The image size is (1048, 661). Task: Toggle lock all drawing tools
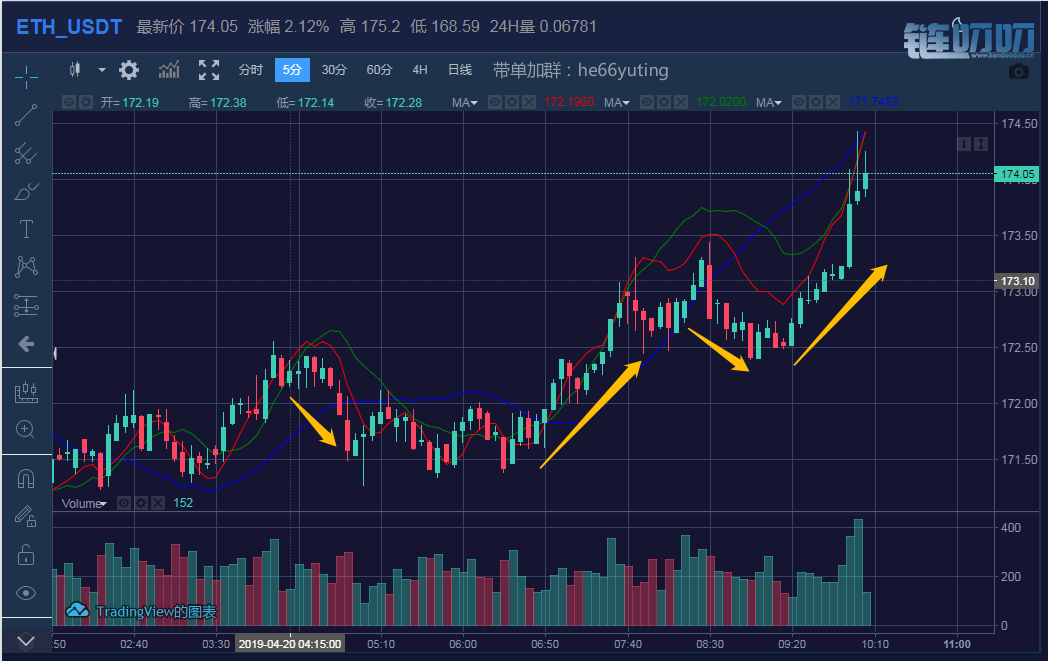[26, 555]
